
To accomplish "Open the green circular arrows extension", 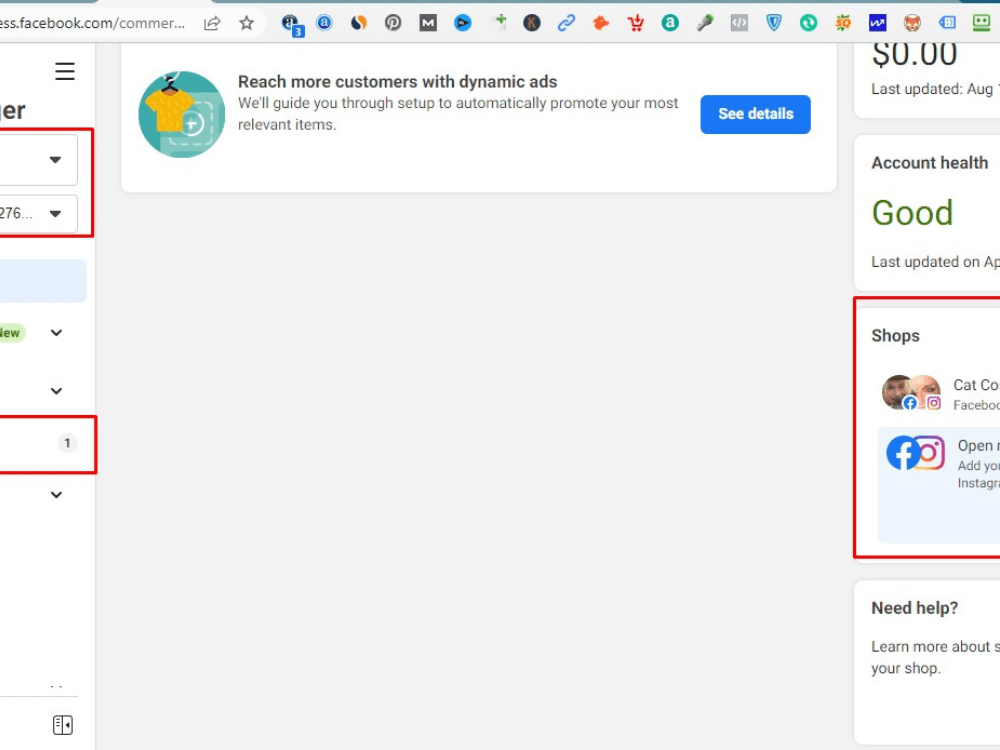I will (808, 23).
